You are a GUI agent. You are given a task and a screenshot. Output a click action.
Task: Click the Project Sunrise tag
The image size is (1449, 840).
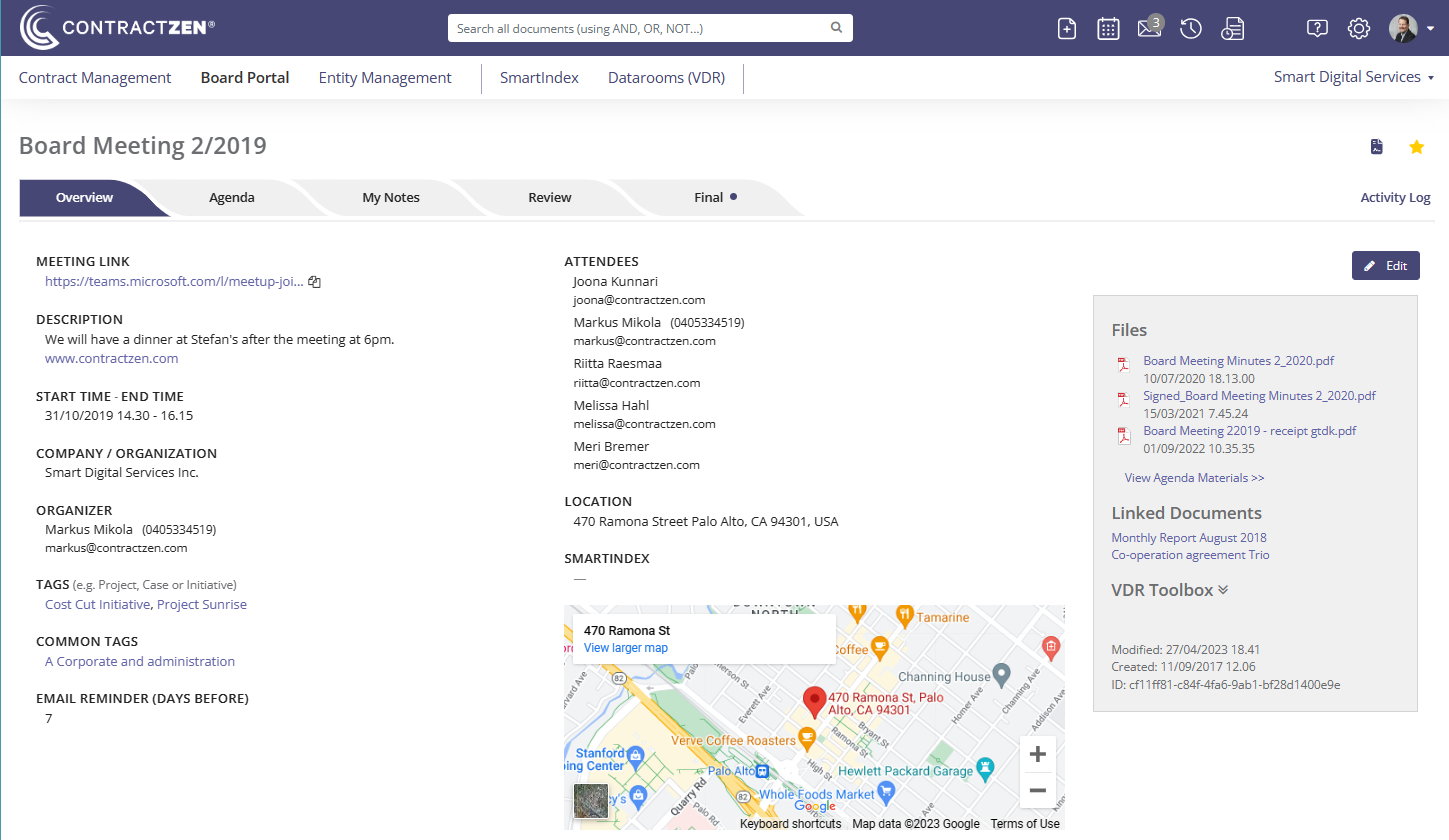(202, 605)
